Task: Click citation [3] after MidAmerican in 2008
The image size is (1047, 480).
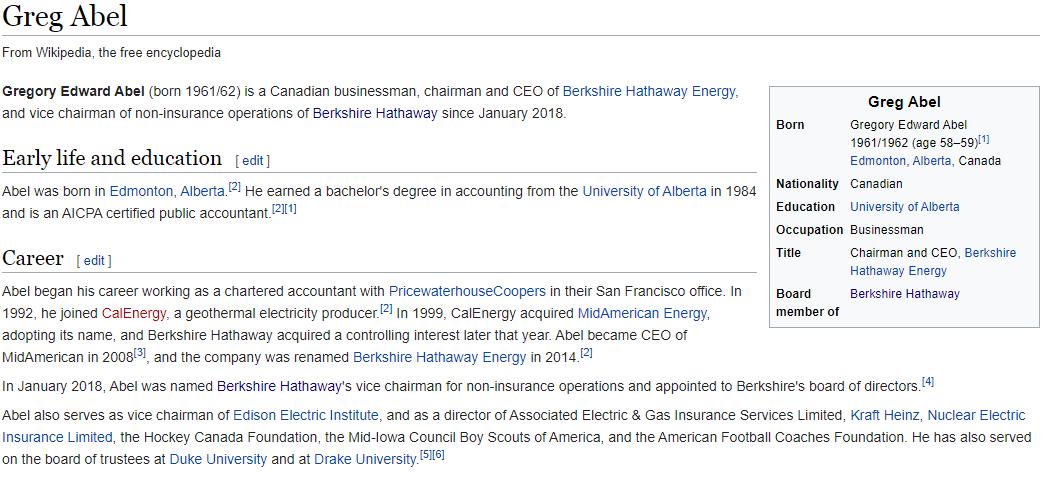Action: (140, 352)
